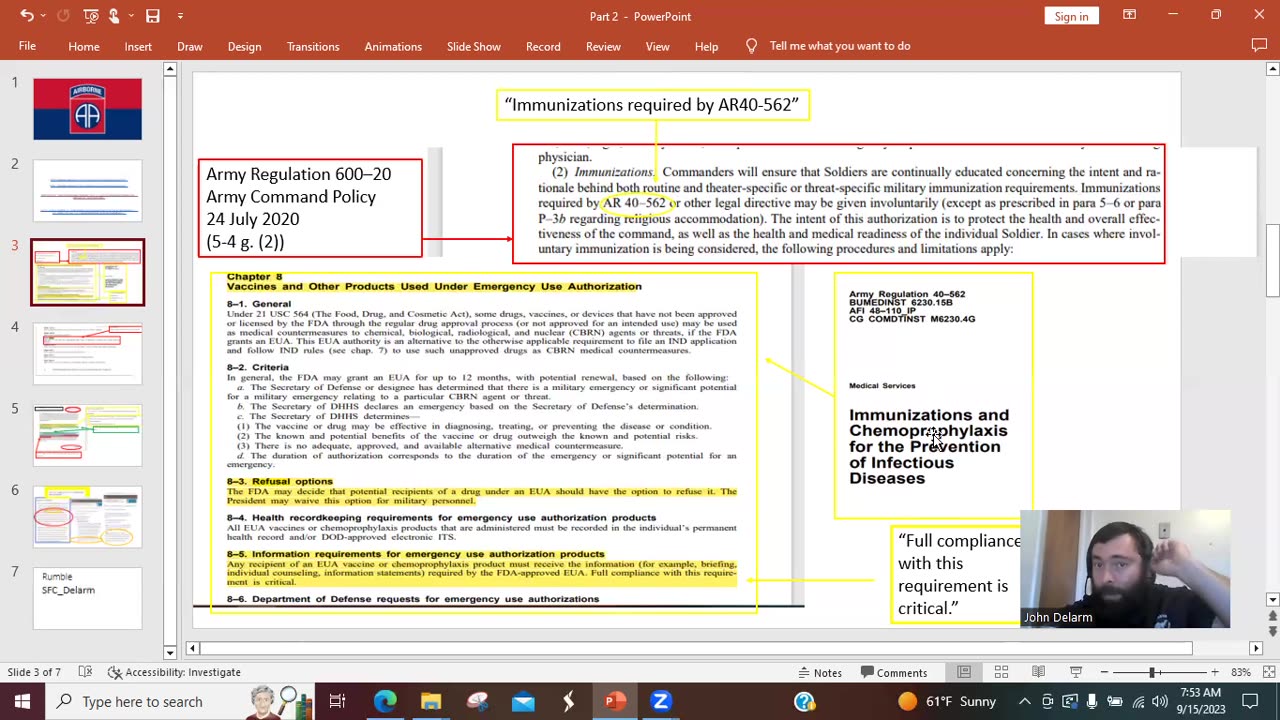This screenshot has width=1280, height=720.
Task: Go to previous slide double-arrow button
Action: [x=1272, y=617]
